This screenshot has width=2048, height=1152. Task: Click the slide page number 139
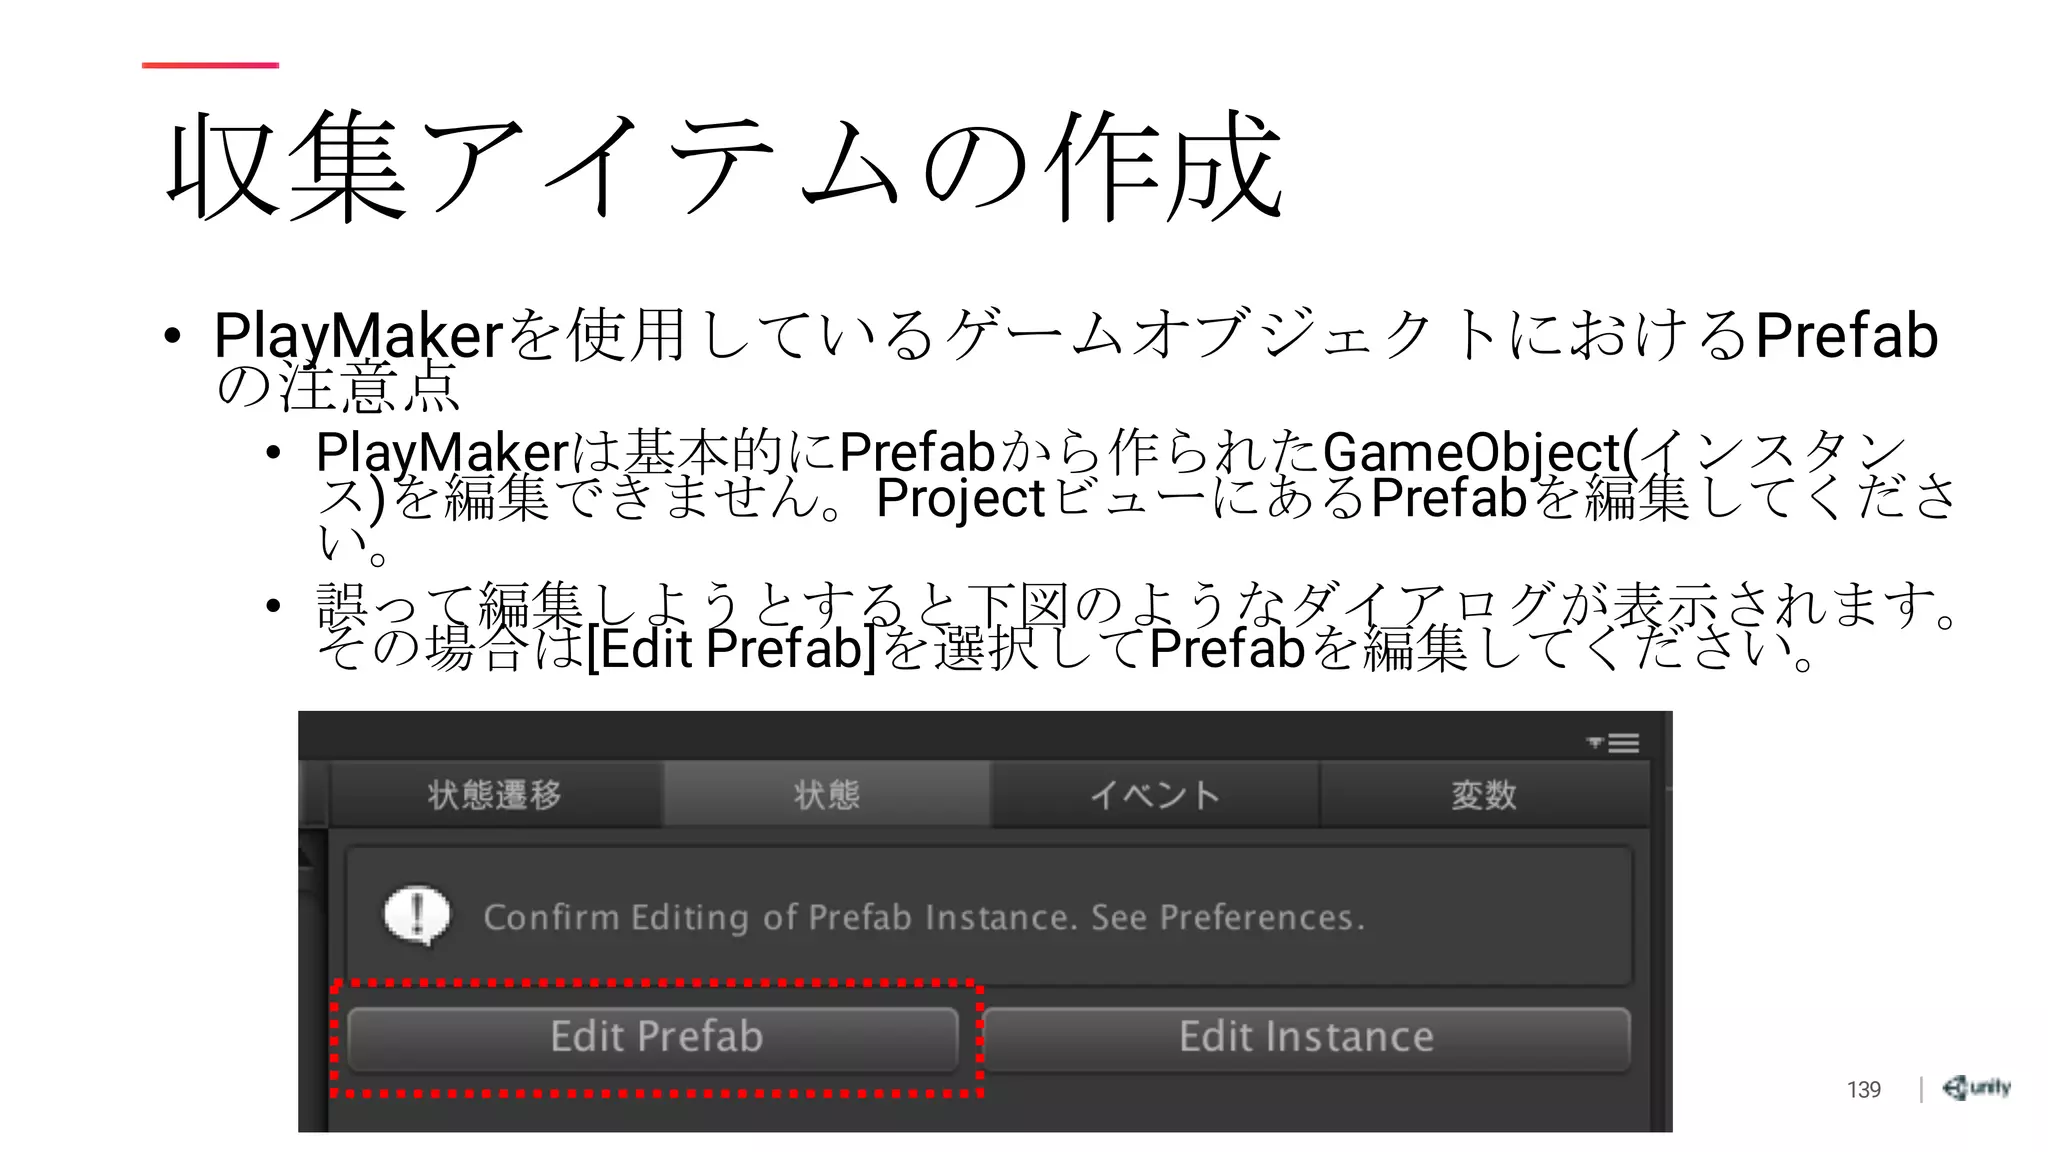[x=1863, y=1089]
